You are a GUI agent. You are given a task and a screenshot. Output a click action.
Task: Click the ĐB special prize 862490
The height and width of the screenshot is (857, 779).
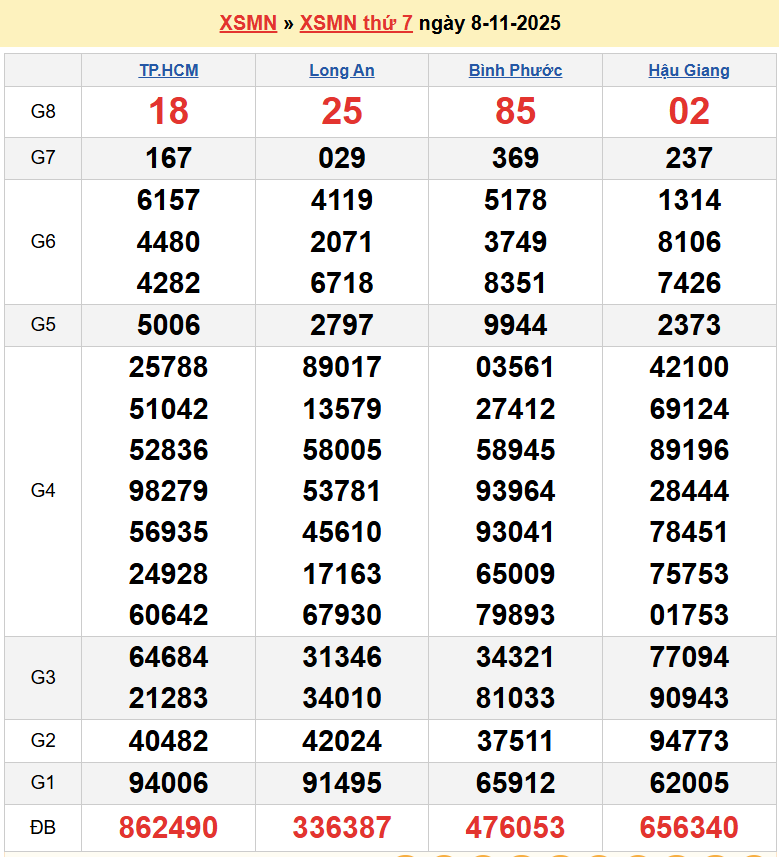point(168,827)
